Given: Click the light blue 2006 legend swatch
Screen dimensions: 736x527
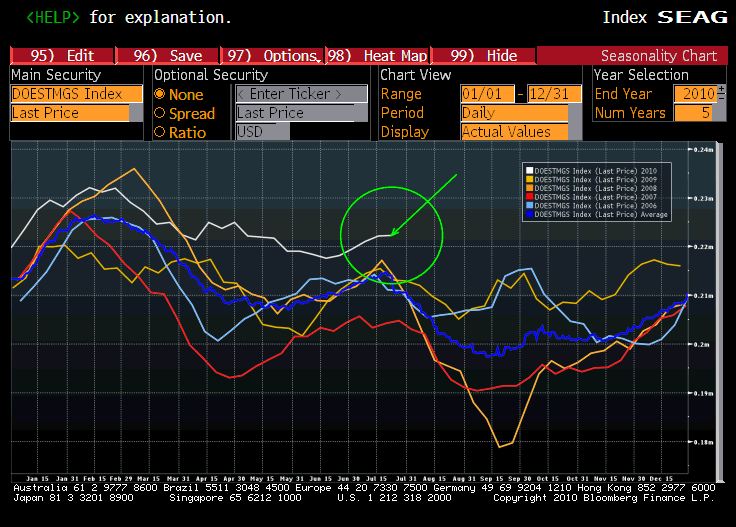Looking at the screenshot, I should point(530,206).
